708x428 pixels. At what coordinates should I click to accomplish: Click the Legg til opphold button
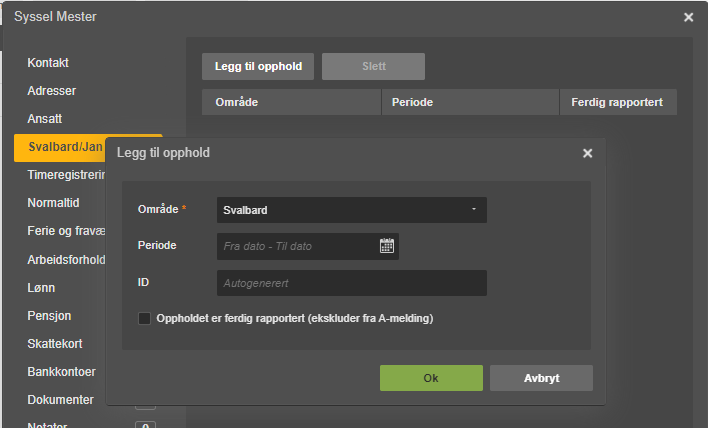pyautogui.click(x=258, y=66)
